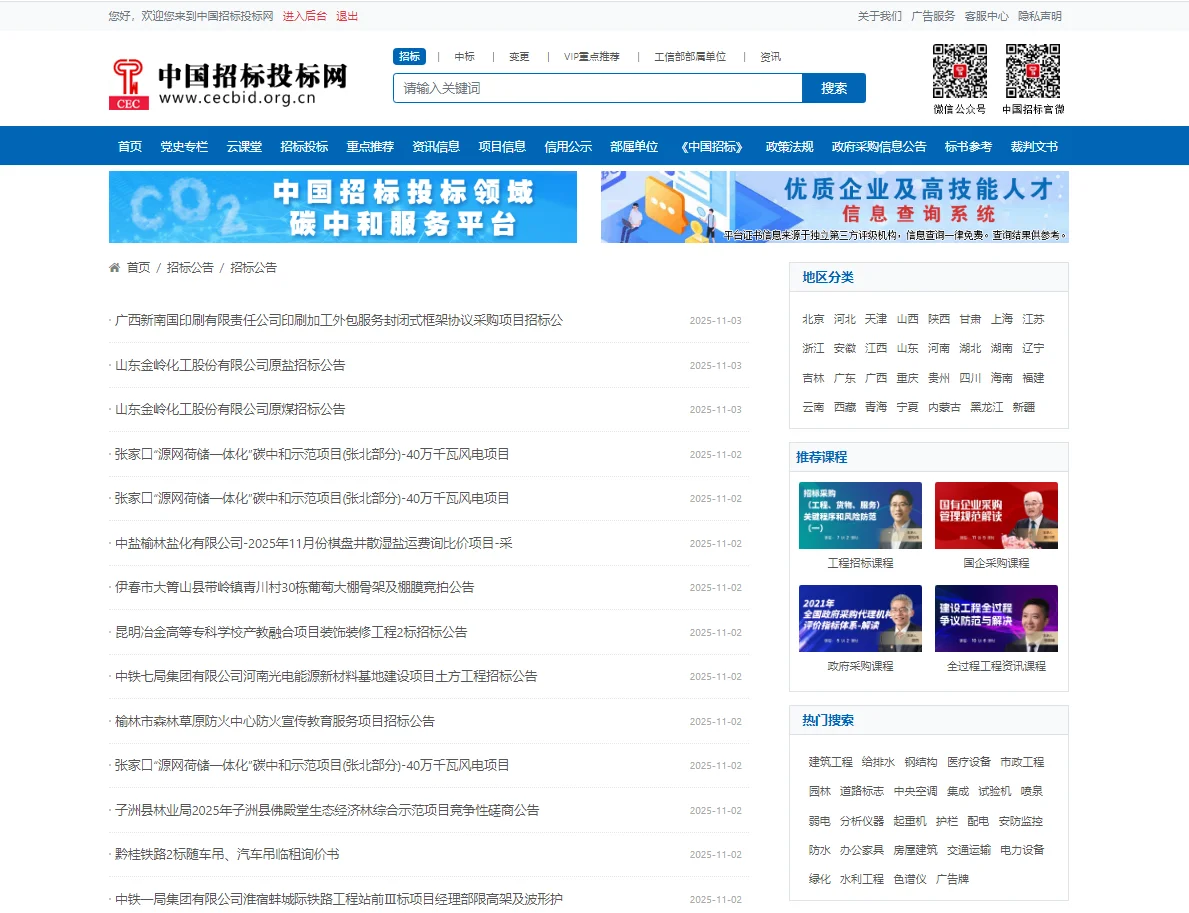Click the 搜索 search button
This screenshot has width=1189, height=913.
click(x=833, y=88)
